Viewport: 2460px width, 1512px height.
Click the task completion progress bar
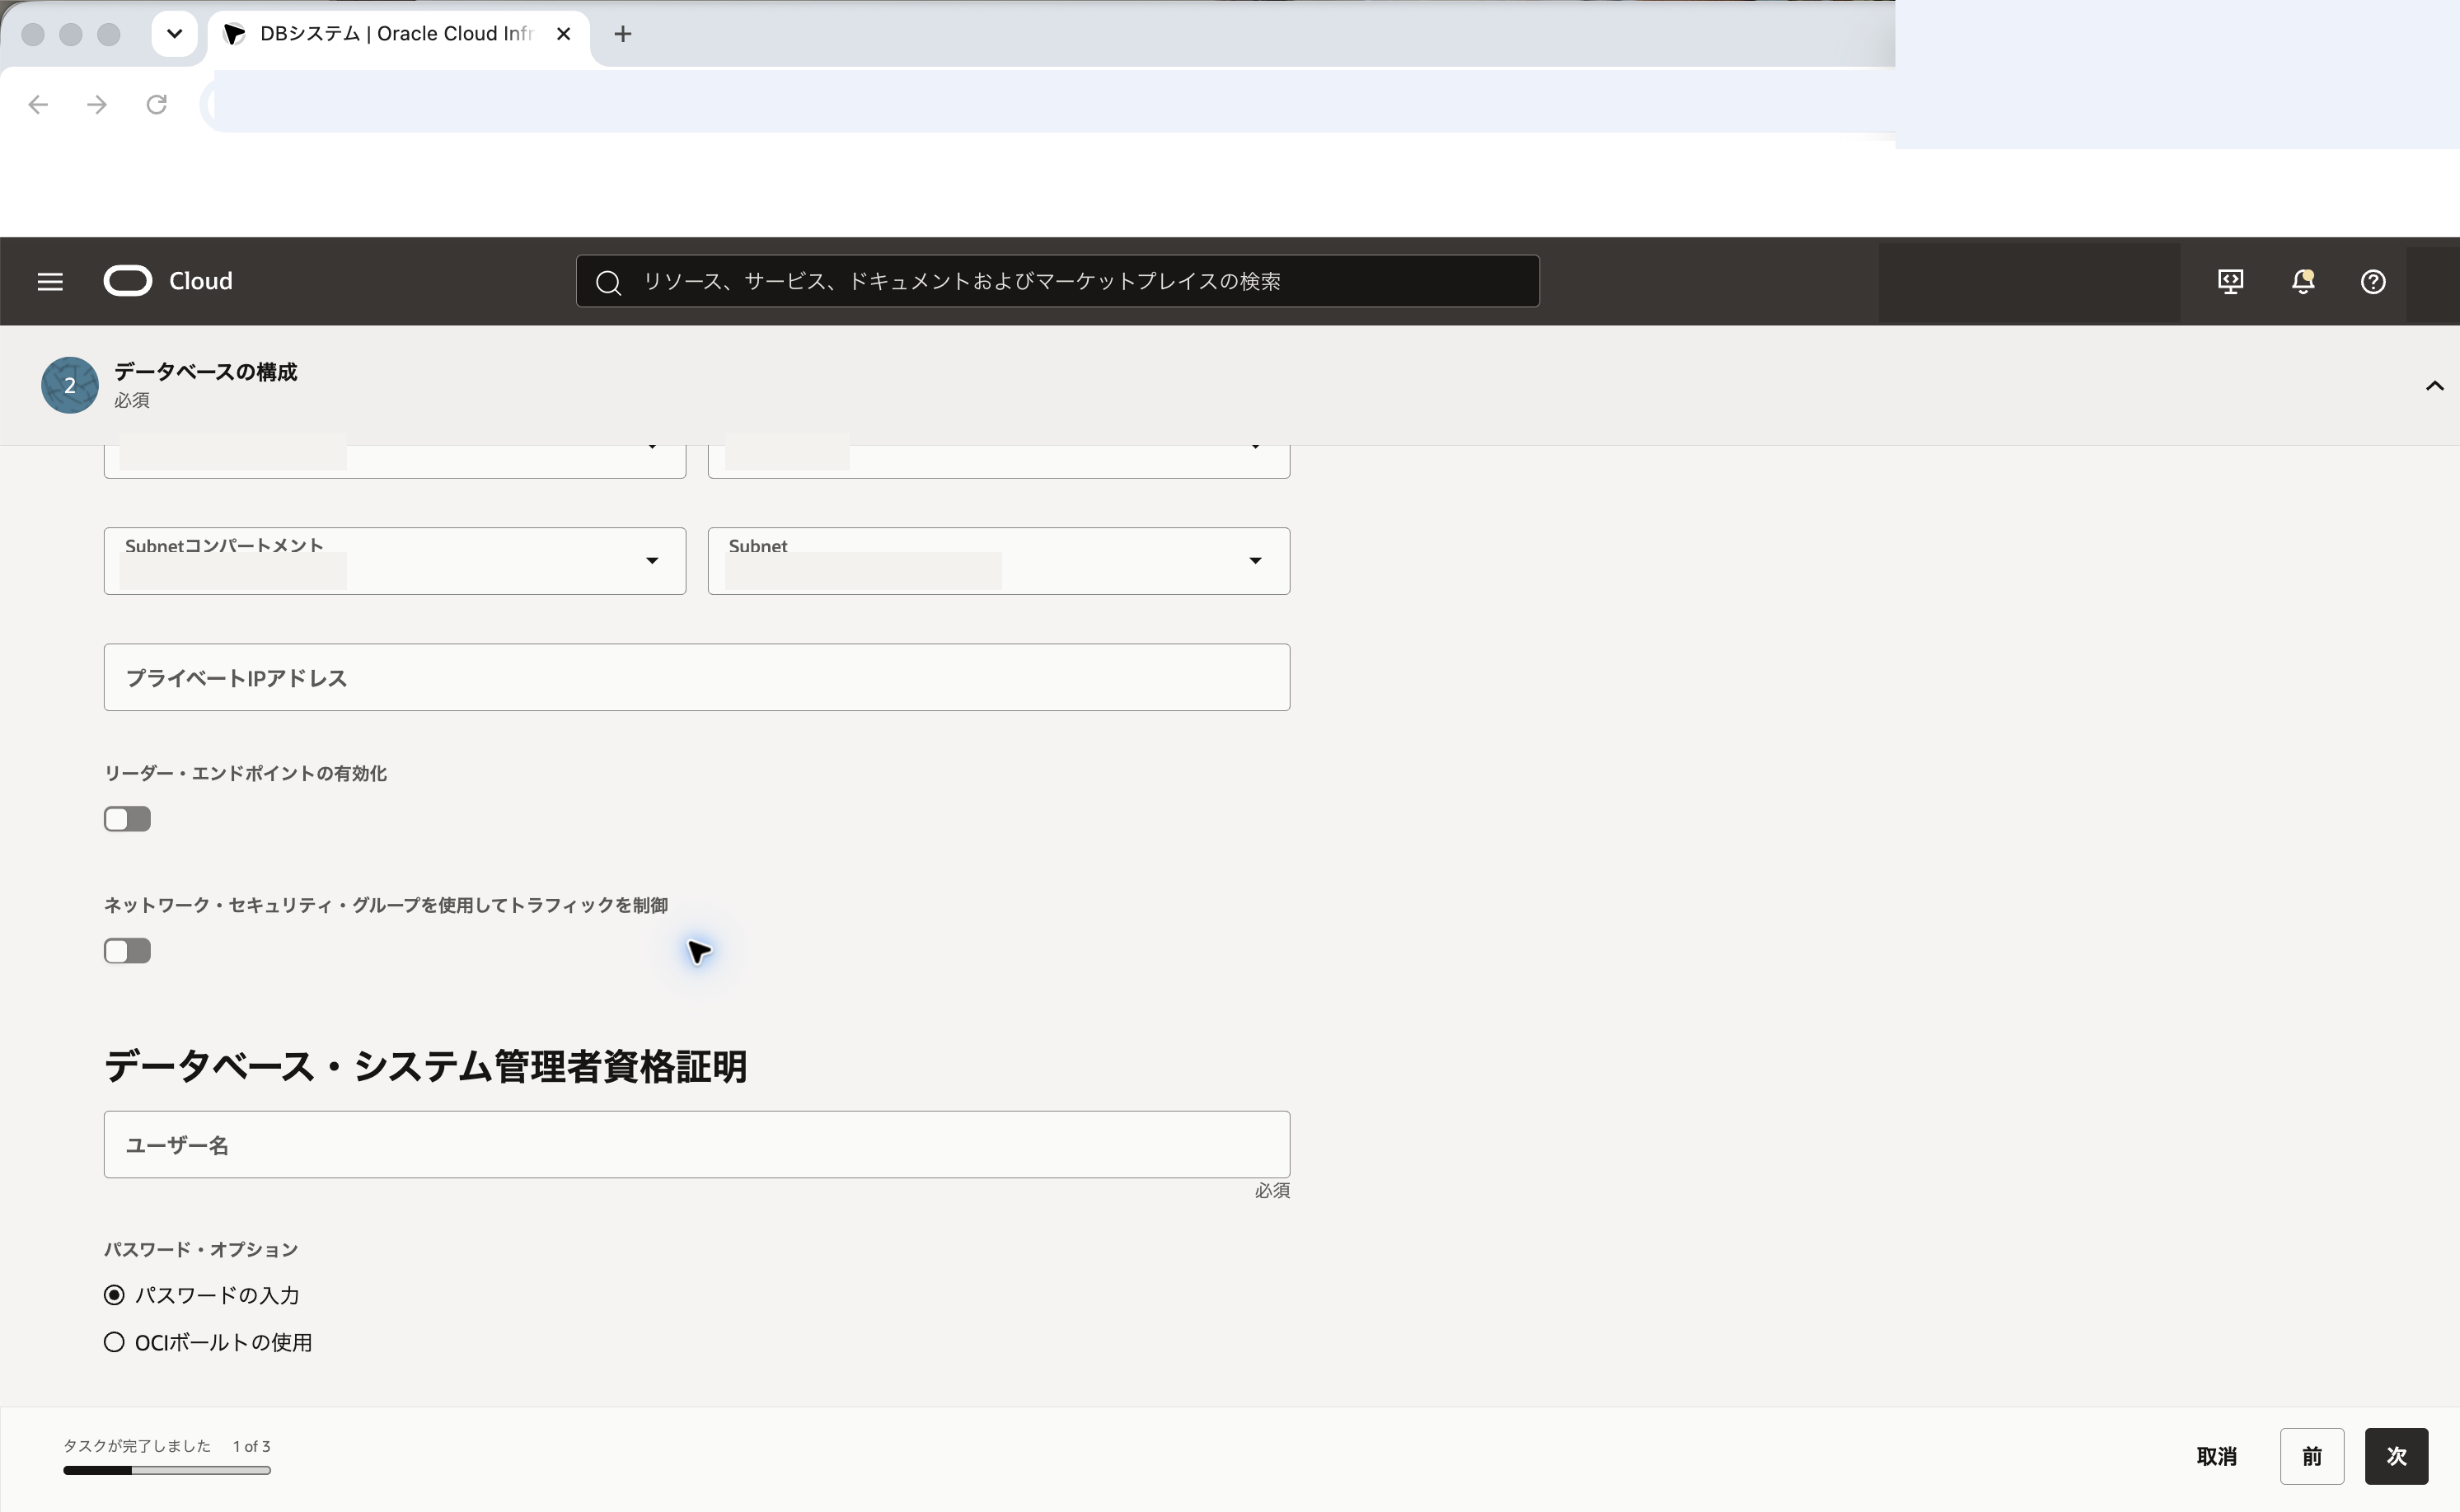[167, 1470]
